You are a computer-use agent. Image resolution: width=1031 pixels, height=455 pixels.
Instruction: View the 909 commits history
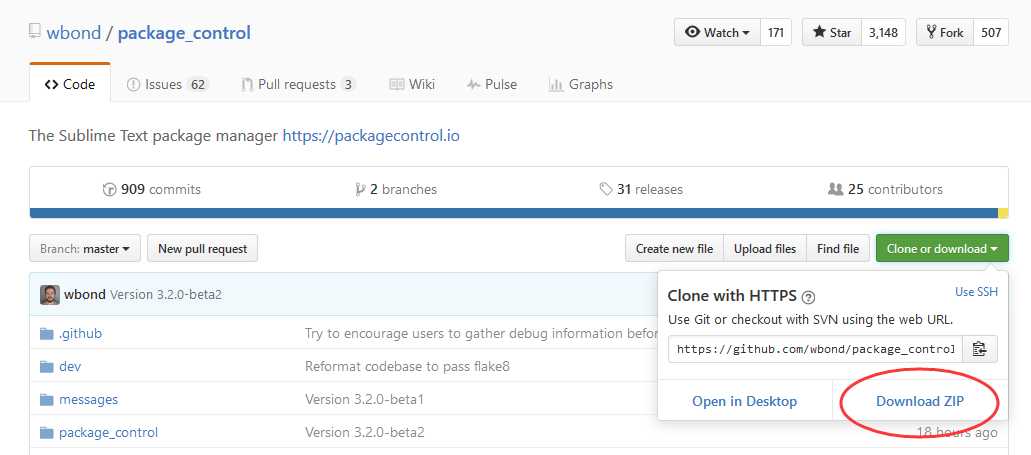[x=152, y=189]
